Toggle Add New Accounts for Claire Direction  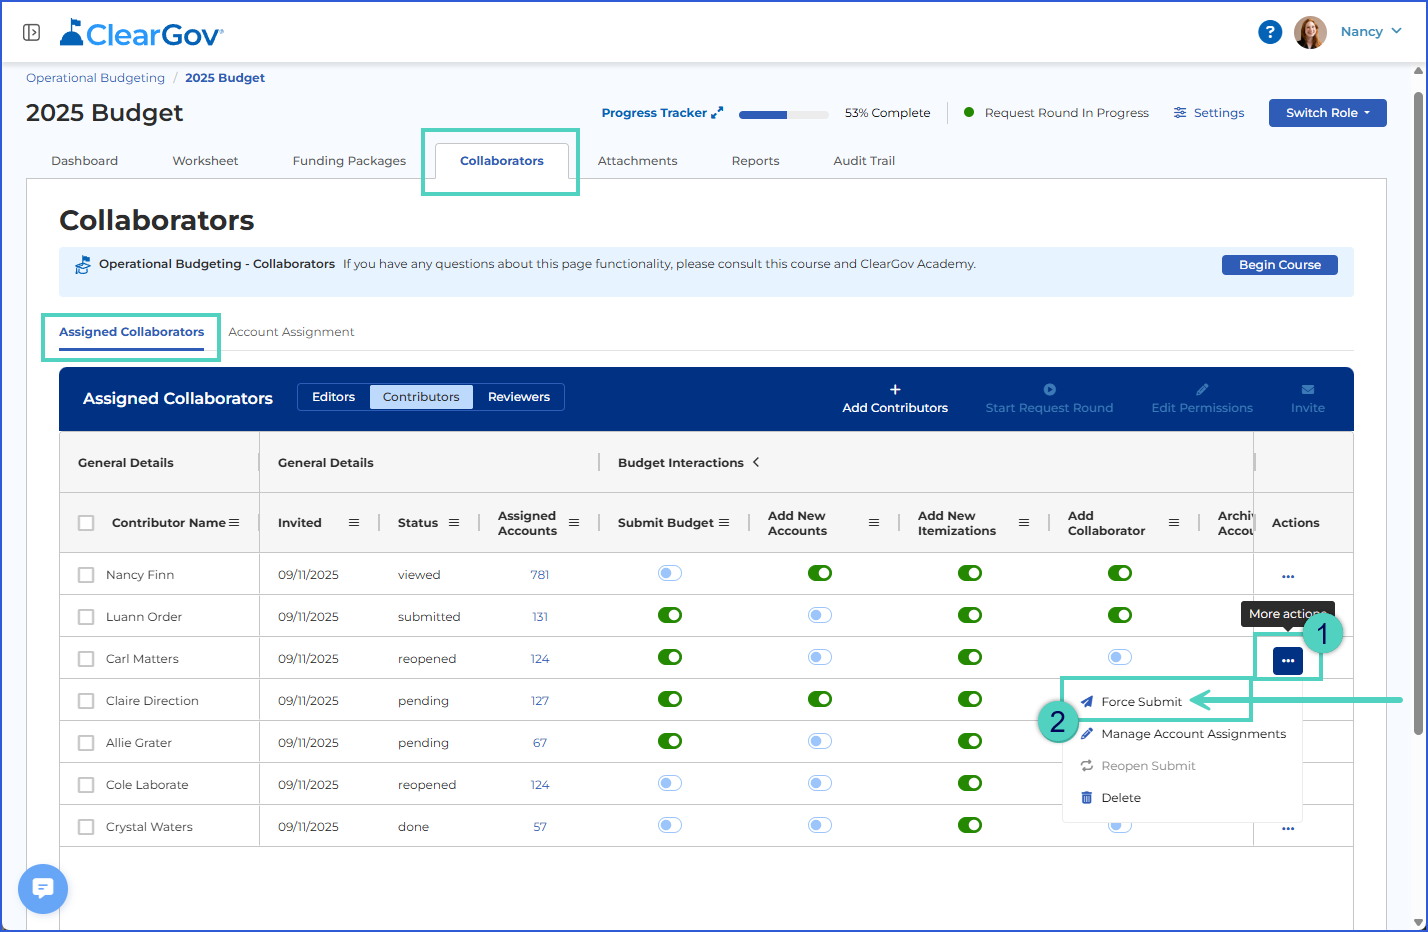820,699
